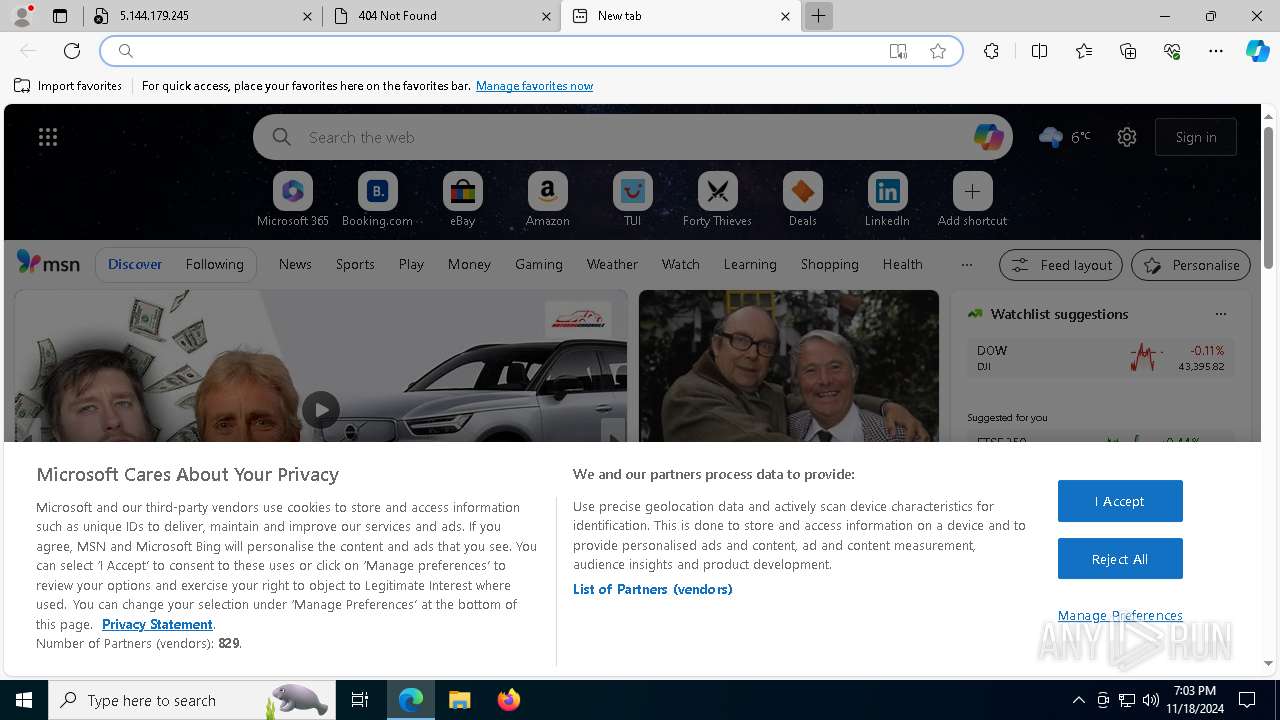Open the Deals shortcut
The height and width of the screenshot is (720, 1280).
pos(802,200)
